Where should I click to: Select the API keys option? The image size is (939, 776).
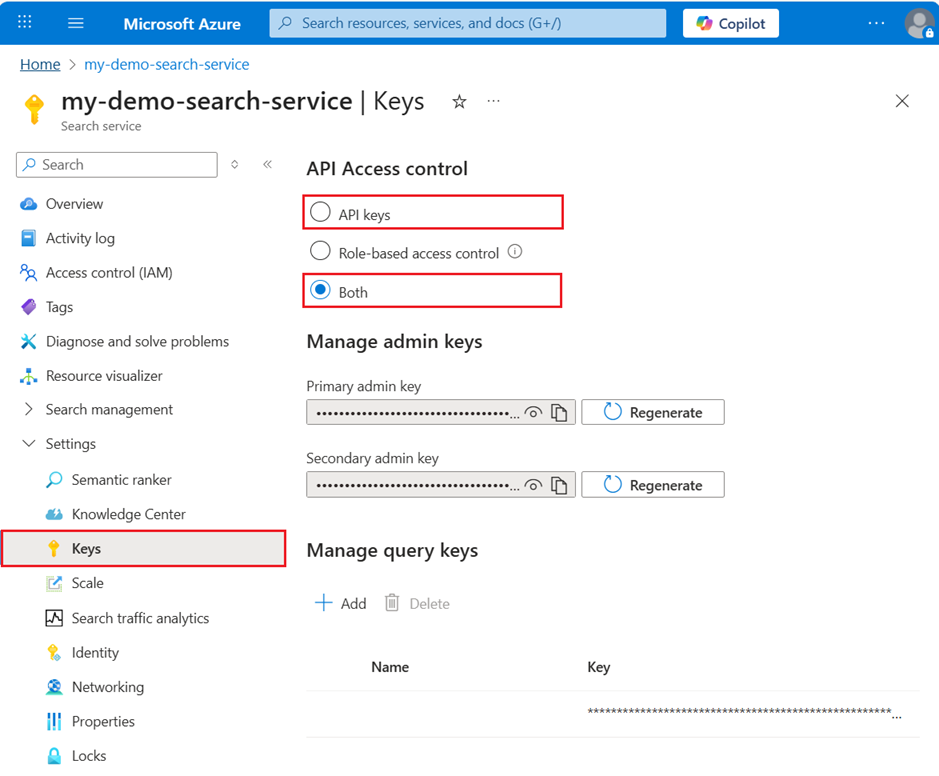coord(320,212)
